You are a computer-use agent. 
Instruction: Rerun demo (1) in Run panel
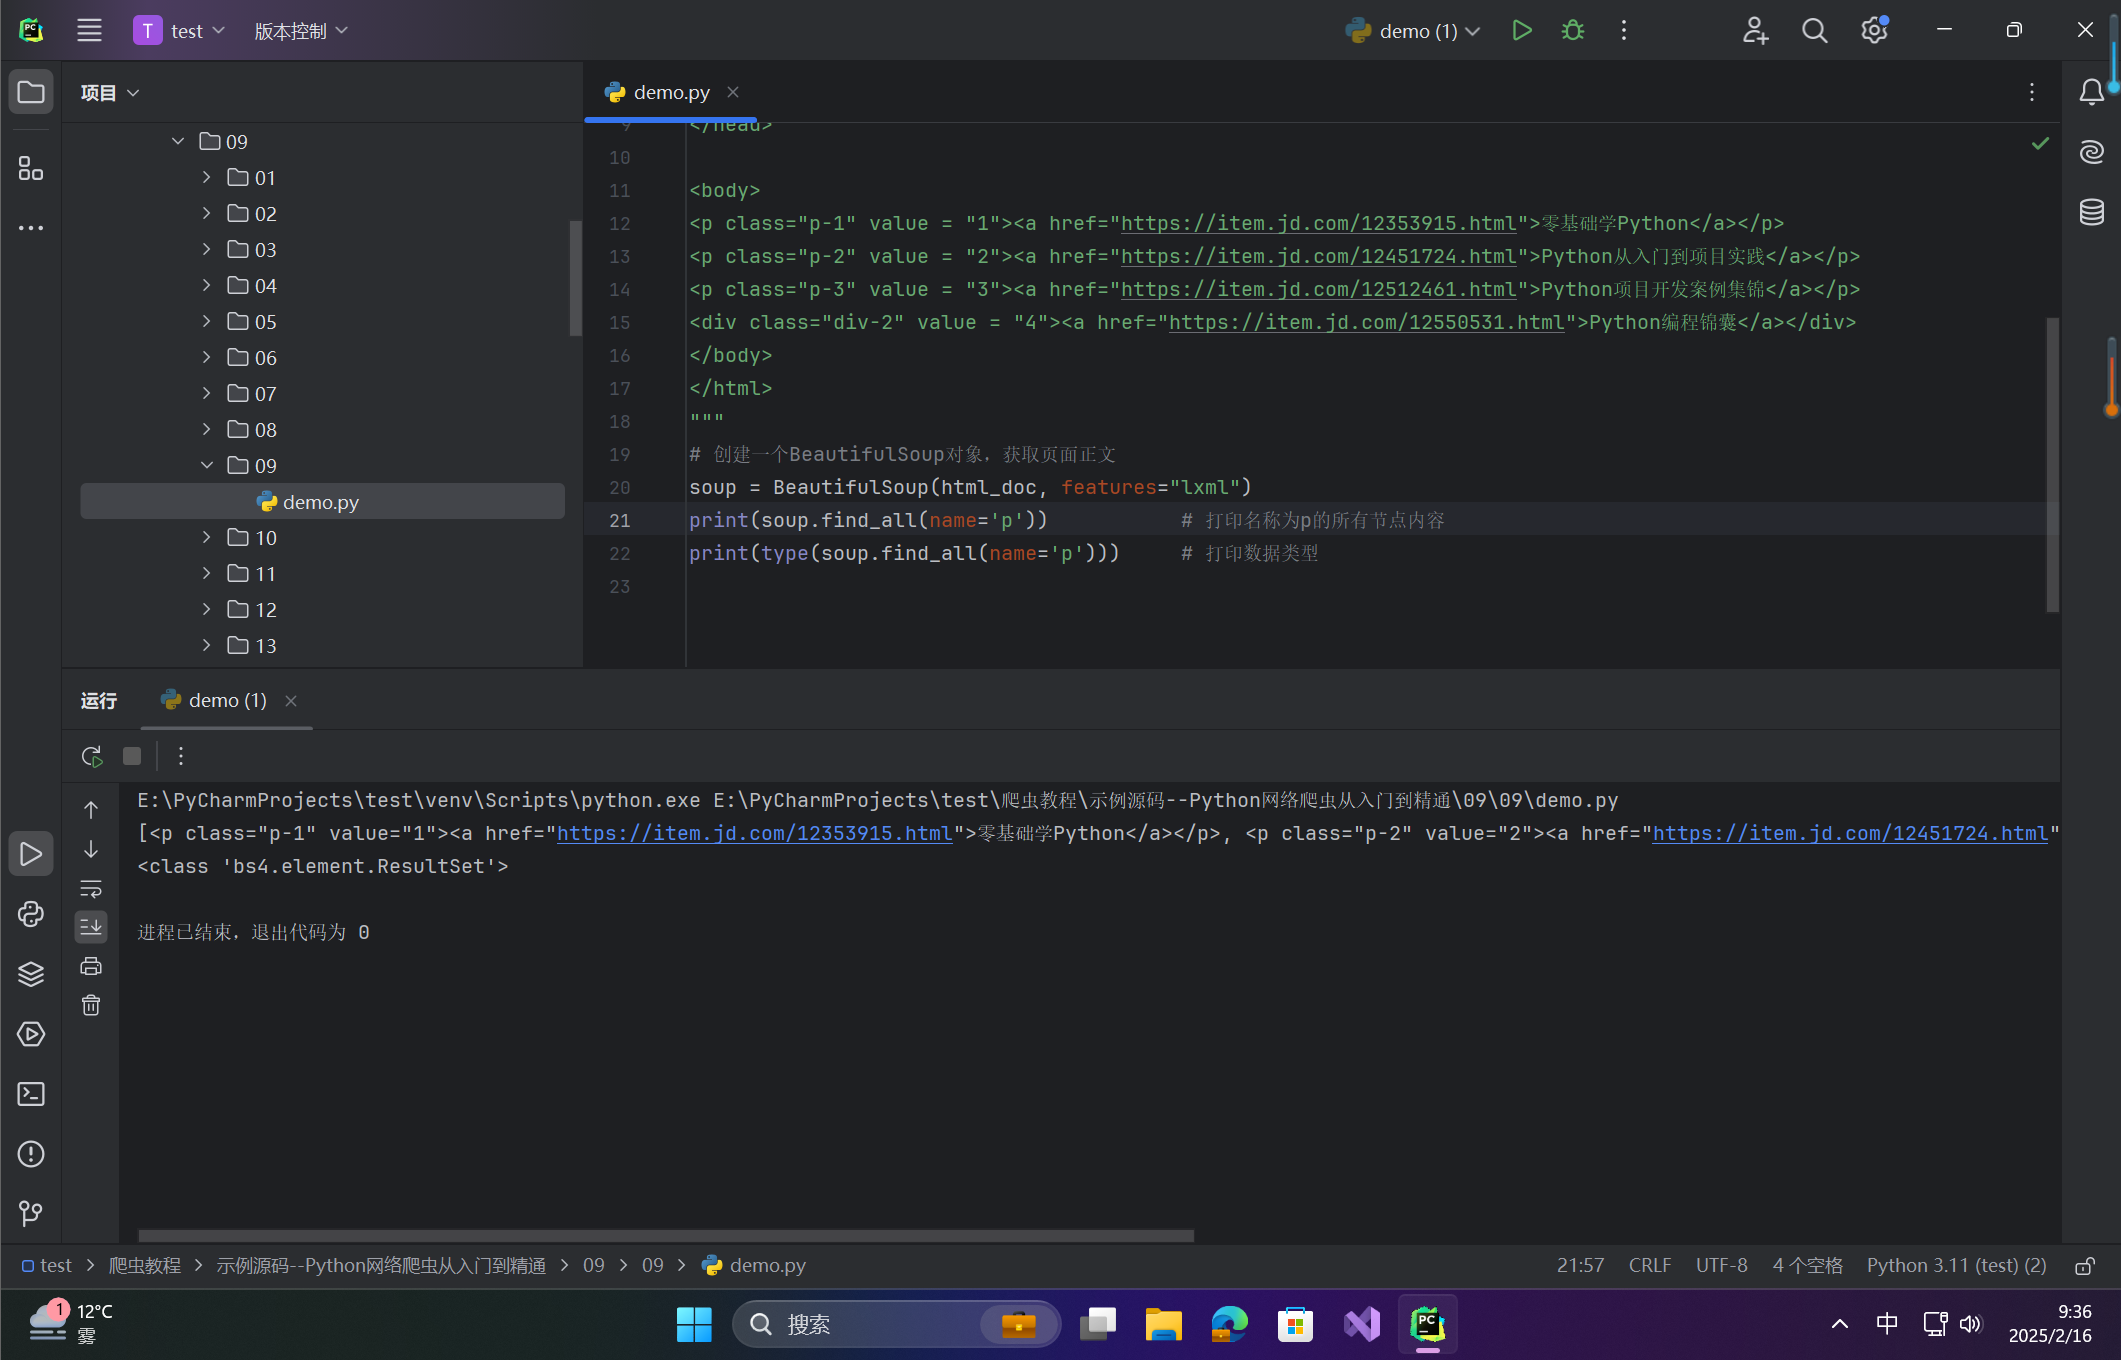[x=91, y=756]
